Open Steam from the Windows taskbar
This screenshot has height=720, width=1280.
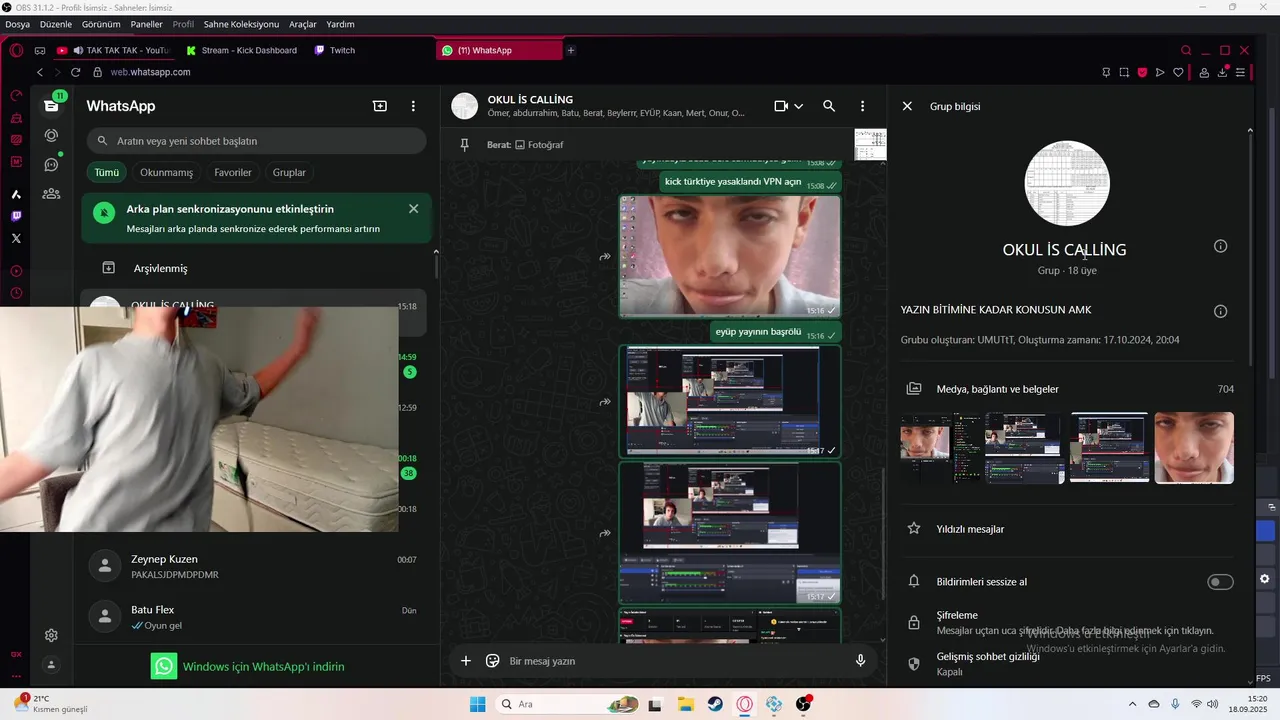pos(715,704)
